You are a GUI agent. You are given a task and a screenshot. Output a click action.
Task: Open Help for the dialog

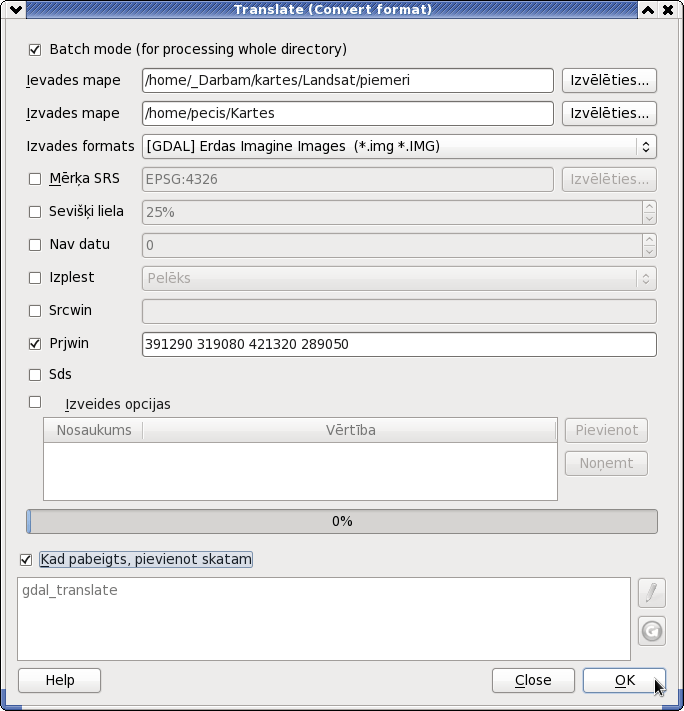pos(59,680)
